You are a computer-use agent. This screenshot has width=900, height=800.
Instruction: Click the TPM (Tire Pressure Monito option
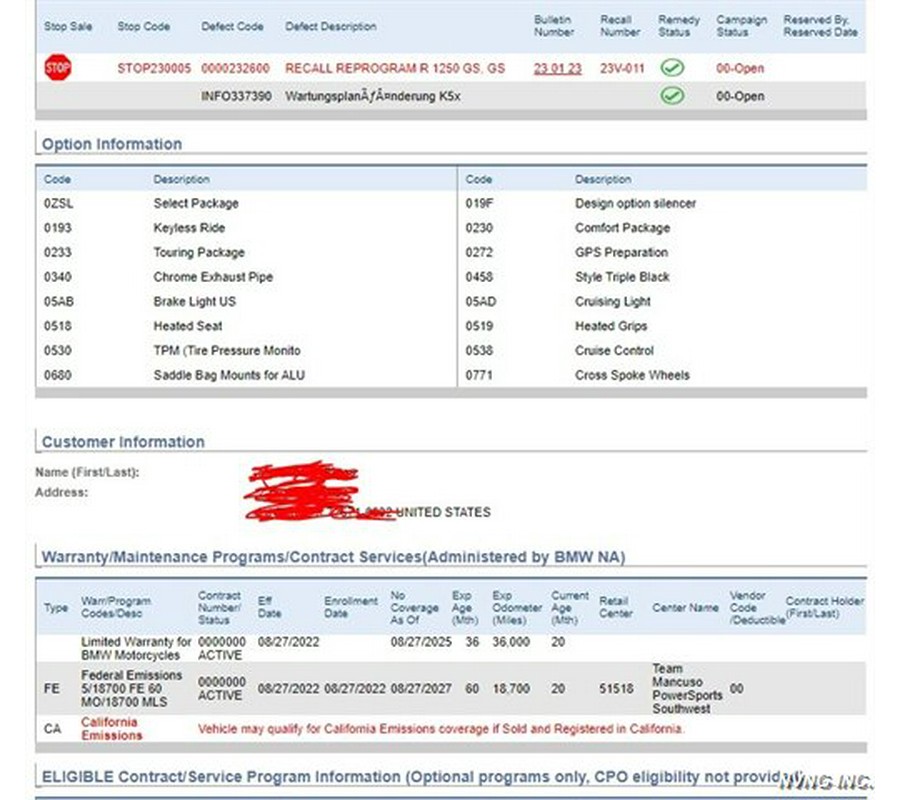[227, 351]
